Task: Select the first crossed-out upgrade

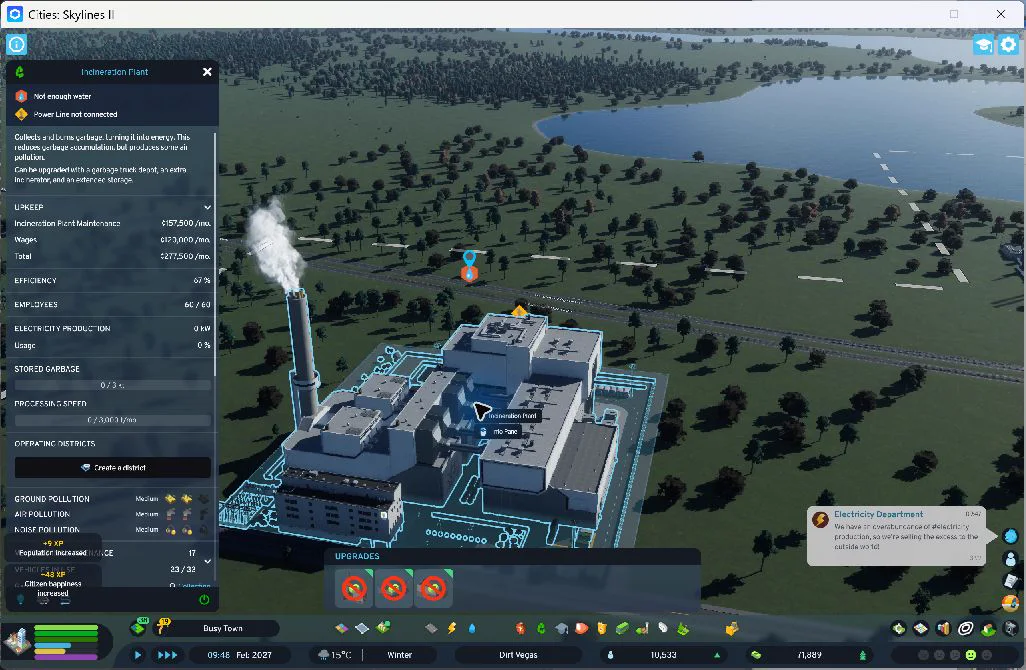Action: [354, 588]
